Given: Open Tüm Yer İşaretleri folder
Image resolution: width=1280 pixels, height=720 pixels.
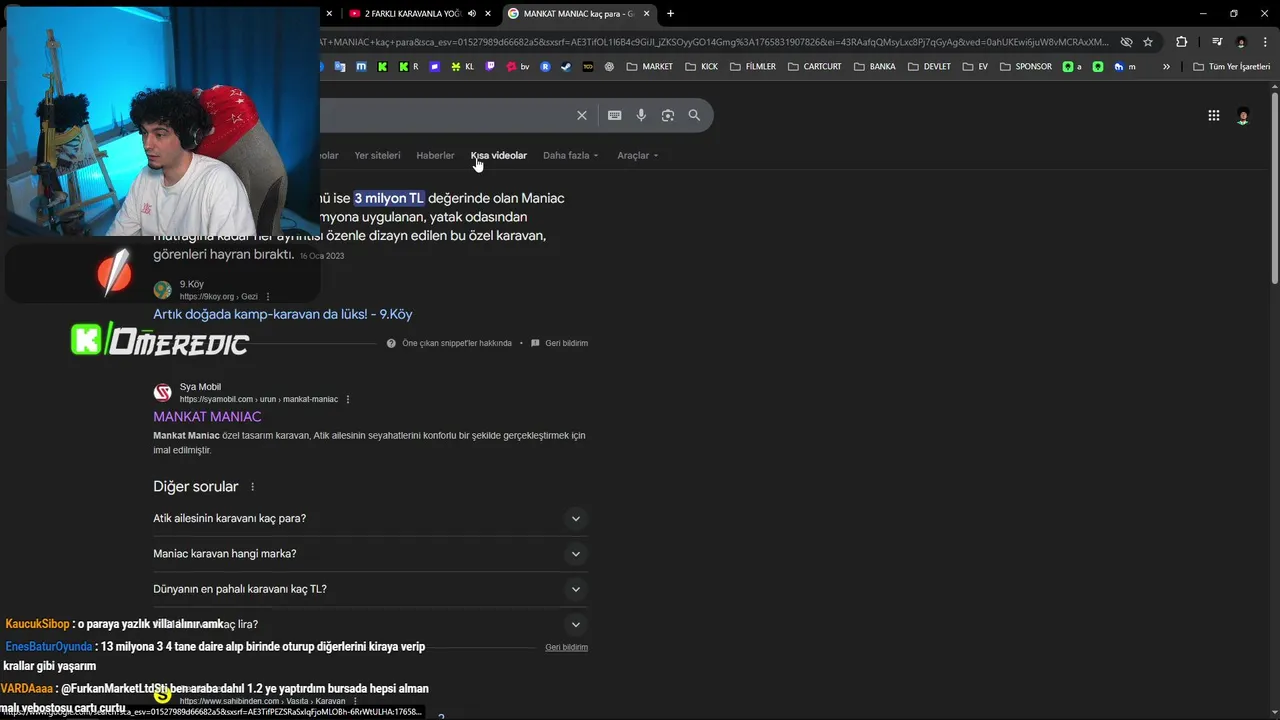Looking at the screenshot, I should 1231,67.
